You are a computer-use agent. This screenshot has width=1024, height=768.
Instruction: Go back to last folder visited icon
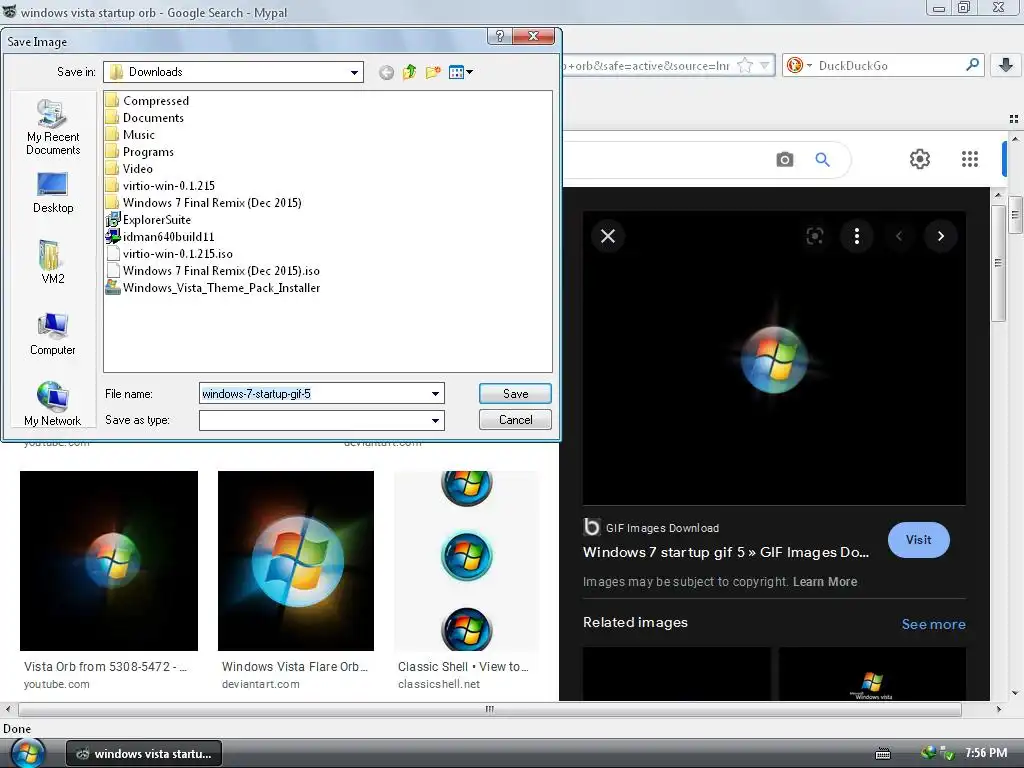(x=386, y=72)
